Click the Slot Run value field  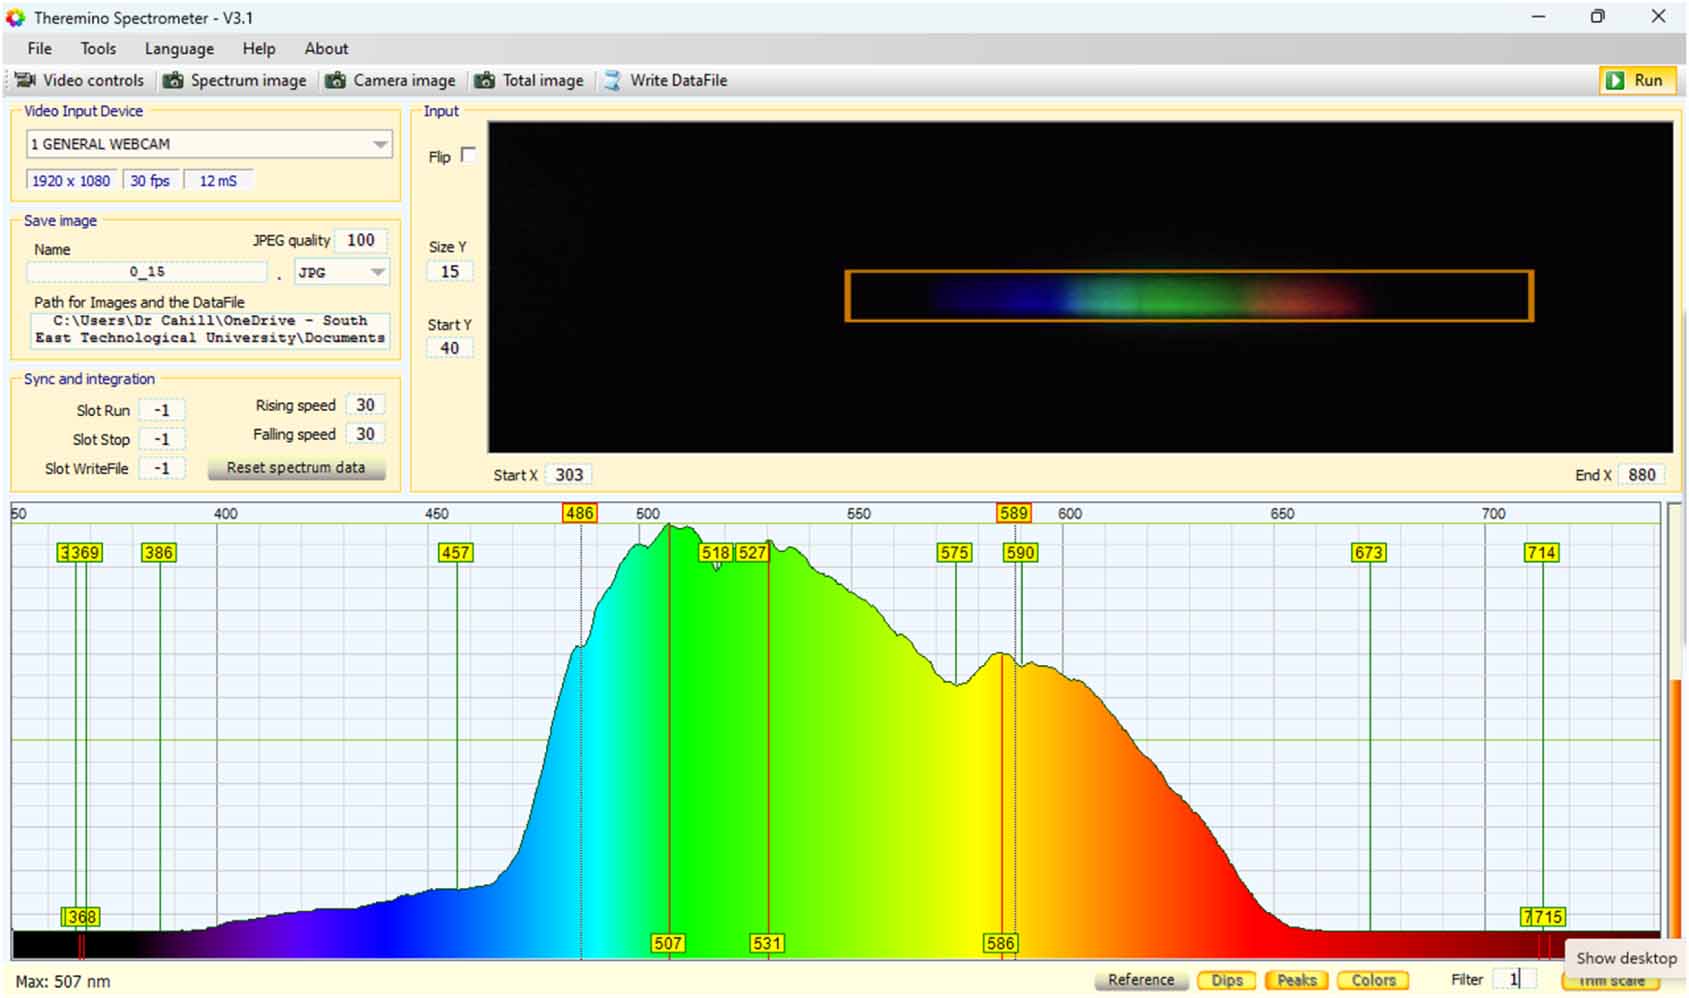(162, 410)
